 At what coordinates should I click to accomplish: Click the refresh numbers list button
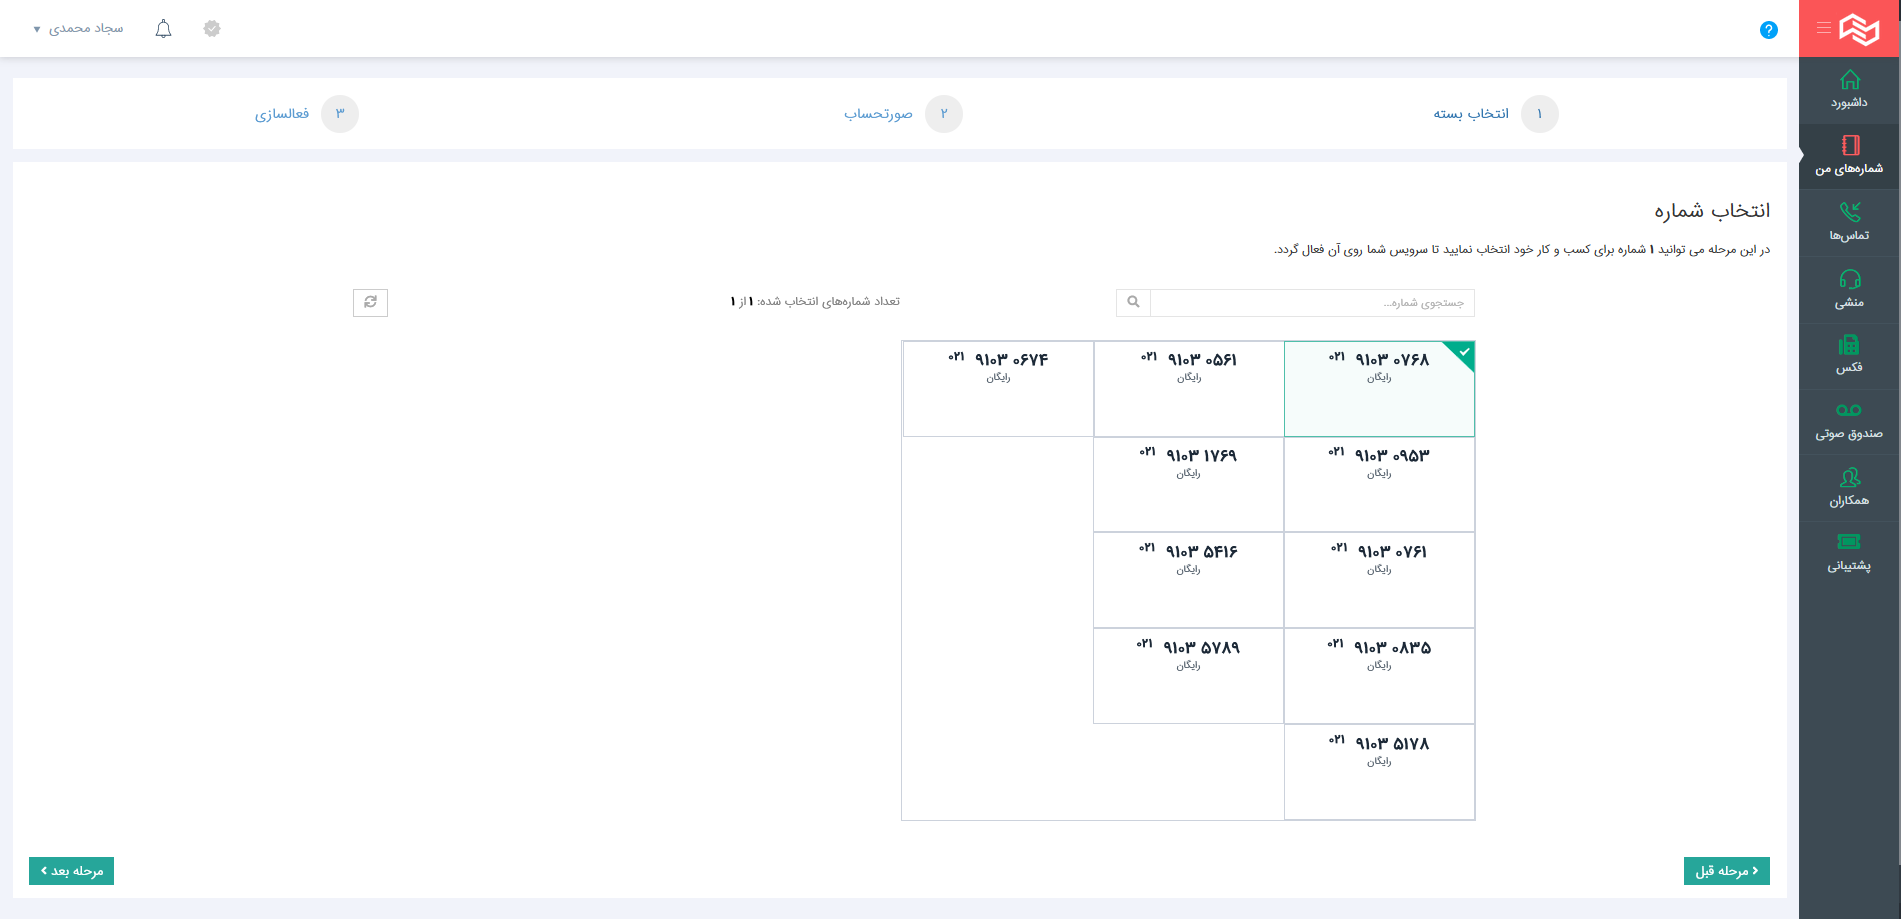point(370,302)
